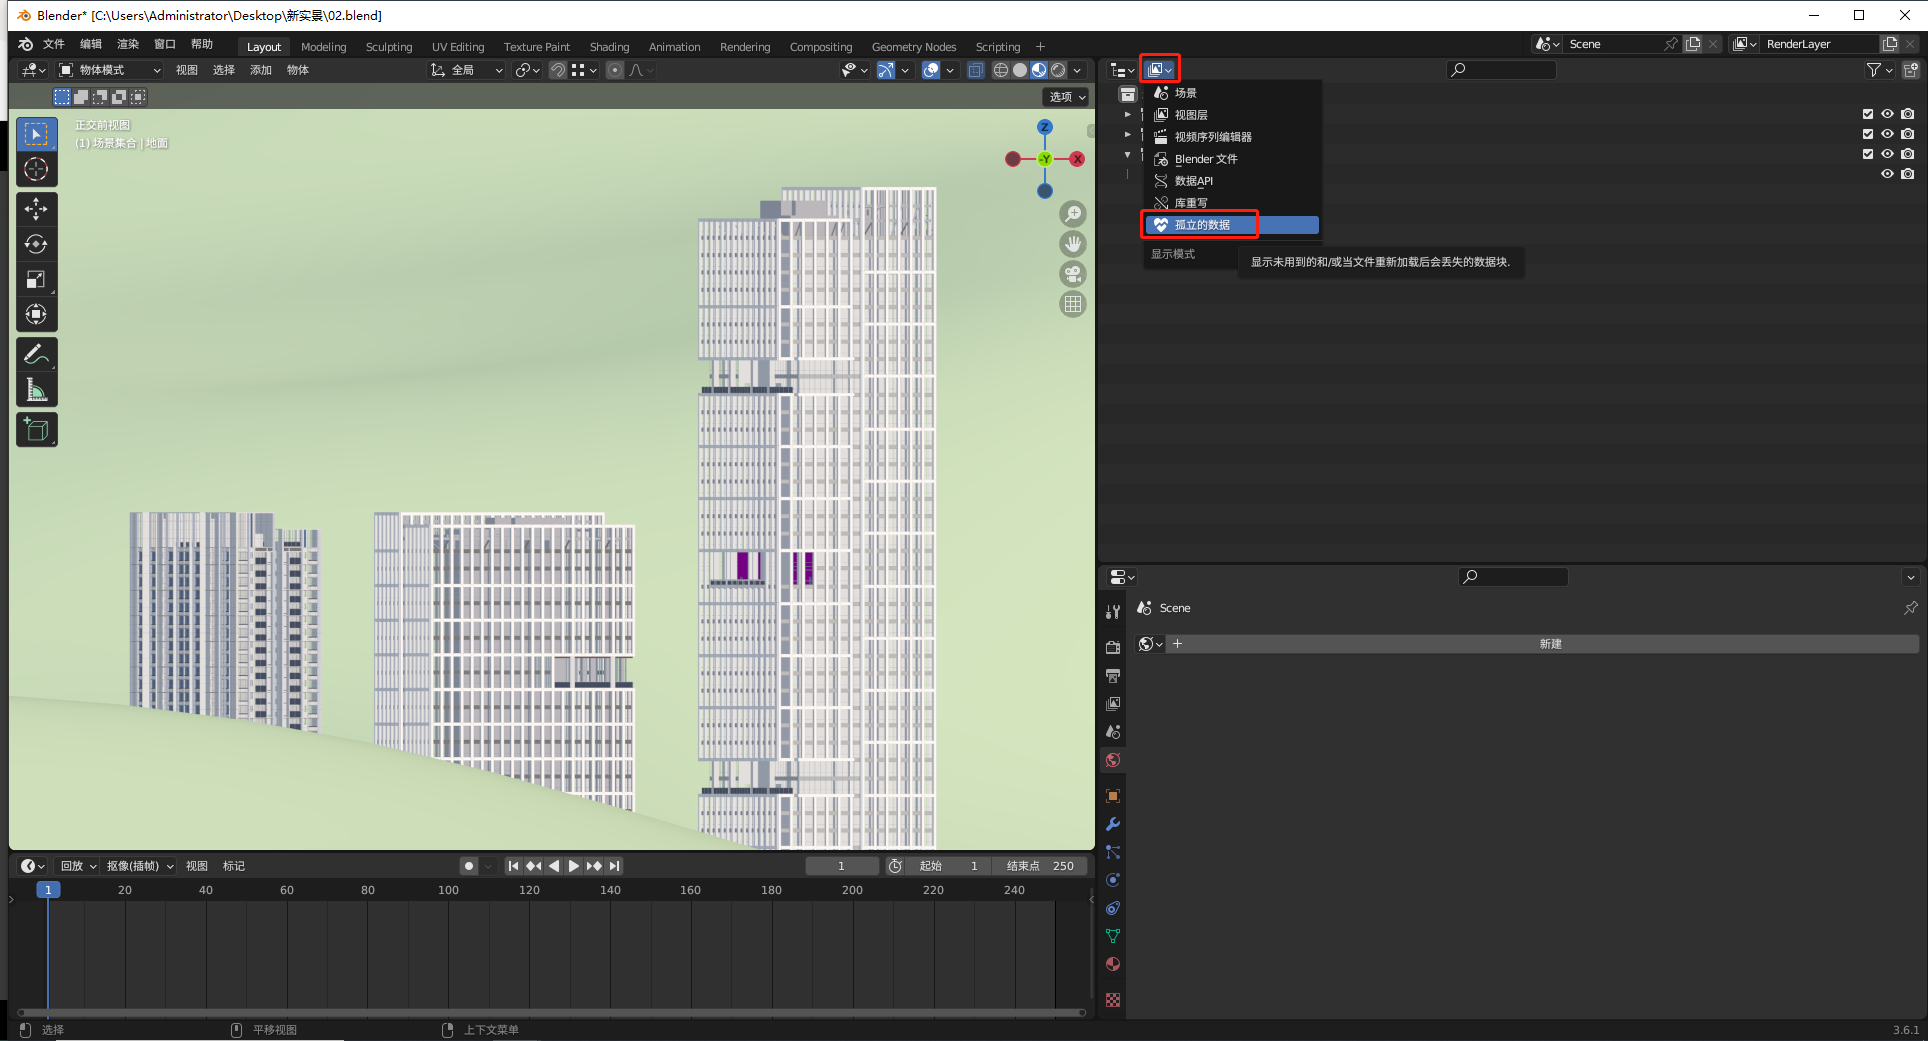Image resolution: width=1928 pixels, height=1041 pixels.
Task: Click the Add Cube tool
Action: pyautogui.click(x=36, y=430)
